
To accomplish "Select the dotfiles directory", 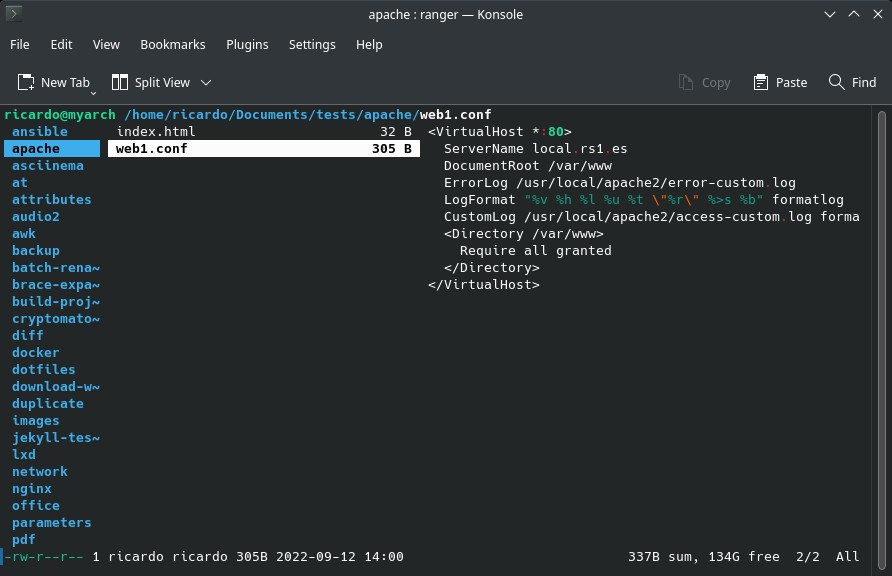I will pos(44,370).
